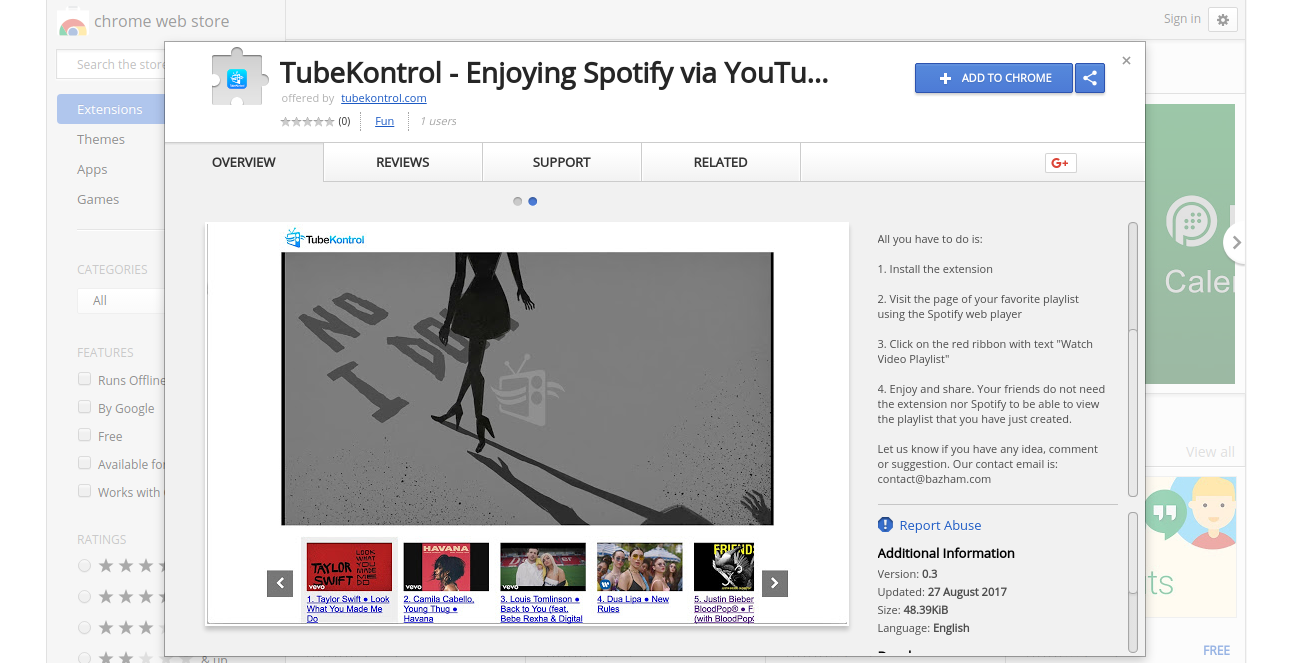Click the Google+ icon button
The width and height of the screenshot is (1294, 663).
tap(1060, 163)
